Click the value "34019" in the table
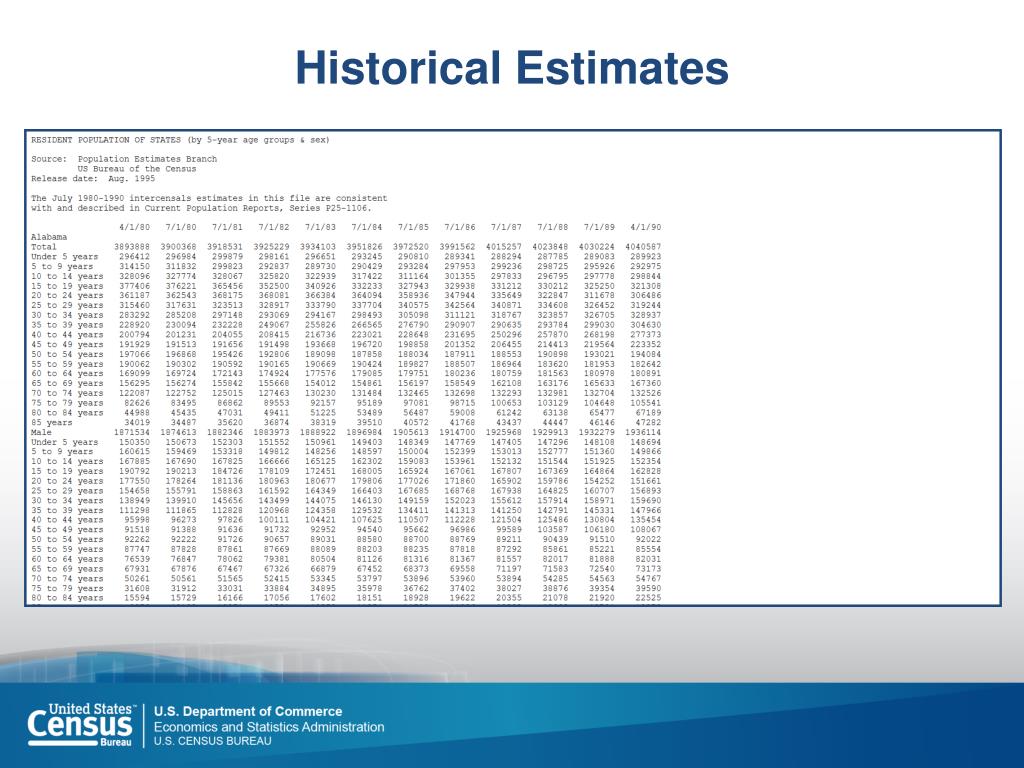 point(136,423)
